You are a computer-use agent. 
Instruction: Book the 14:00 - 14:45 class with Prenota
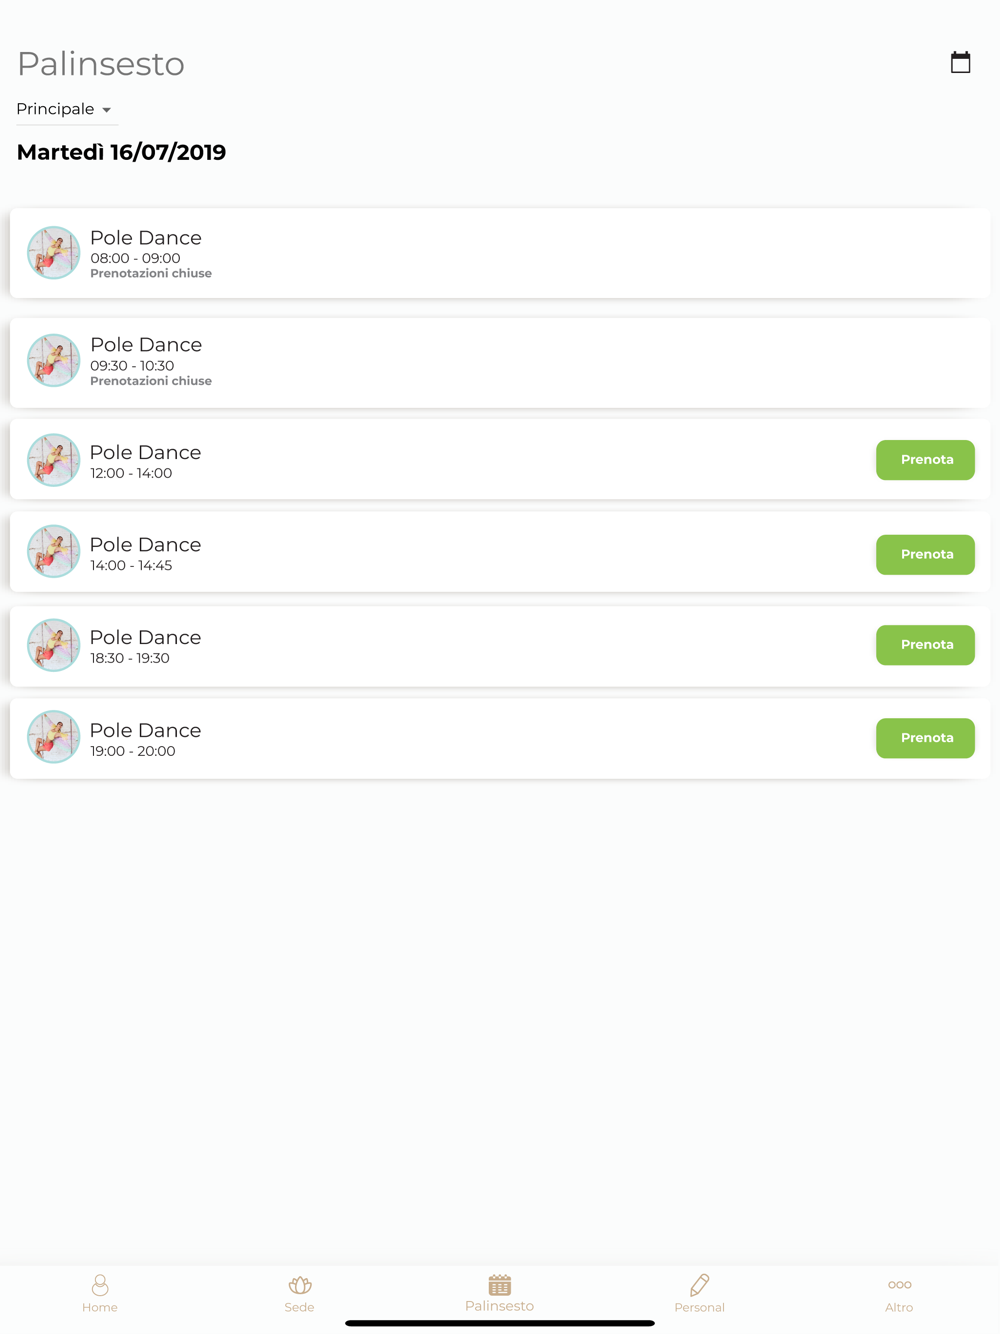pyautogui.click(x=925, y=554)
